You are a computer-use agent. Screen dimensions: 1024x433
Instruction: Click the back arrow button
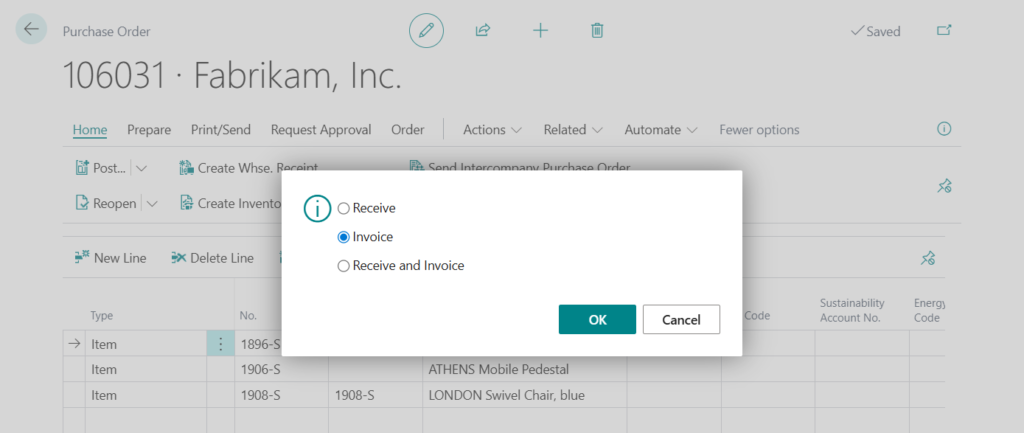(x=31, y=30)
